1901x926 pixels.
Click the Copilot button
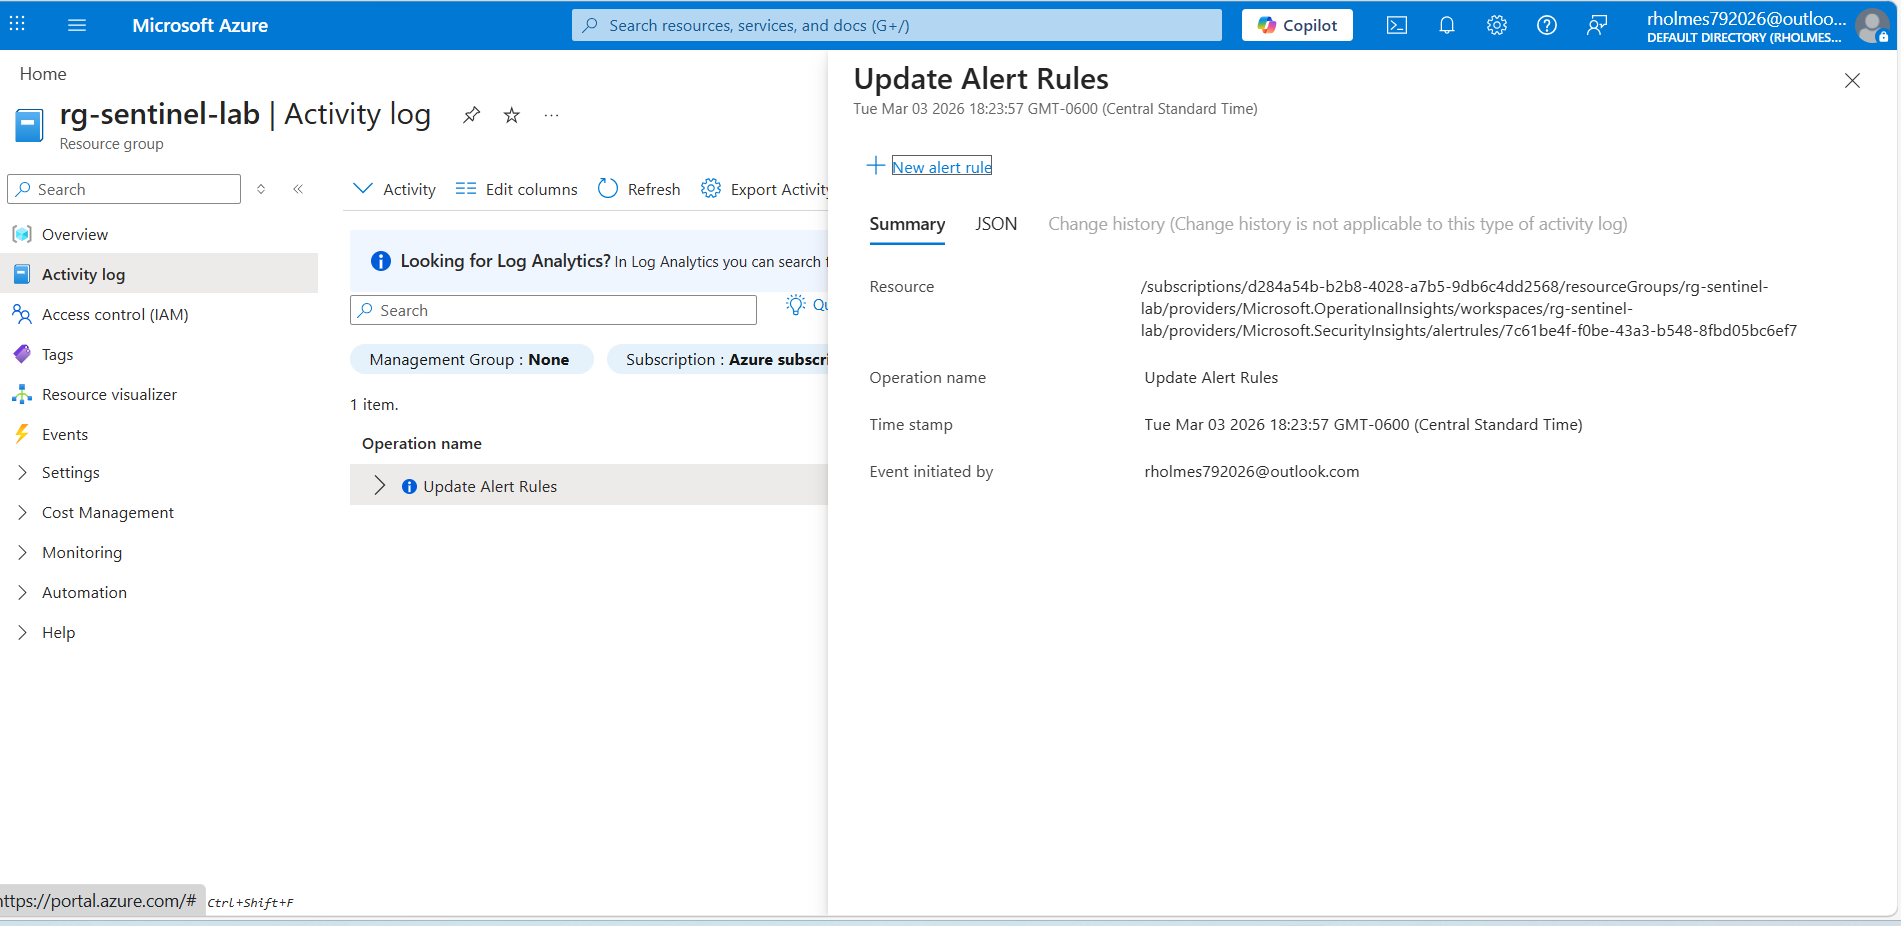tap(1297, 25)
